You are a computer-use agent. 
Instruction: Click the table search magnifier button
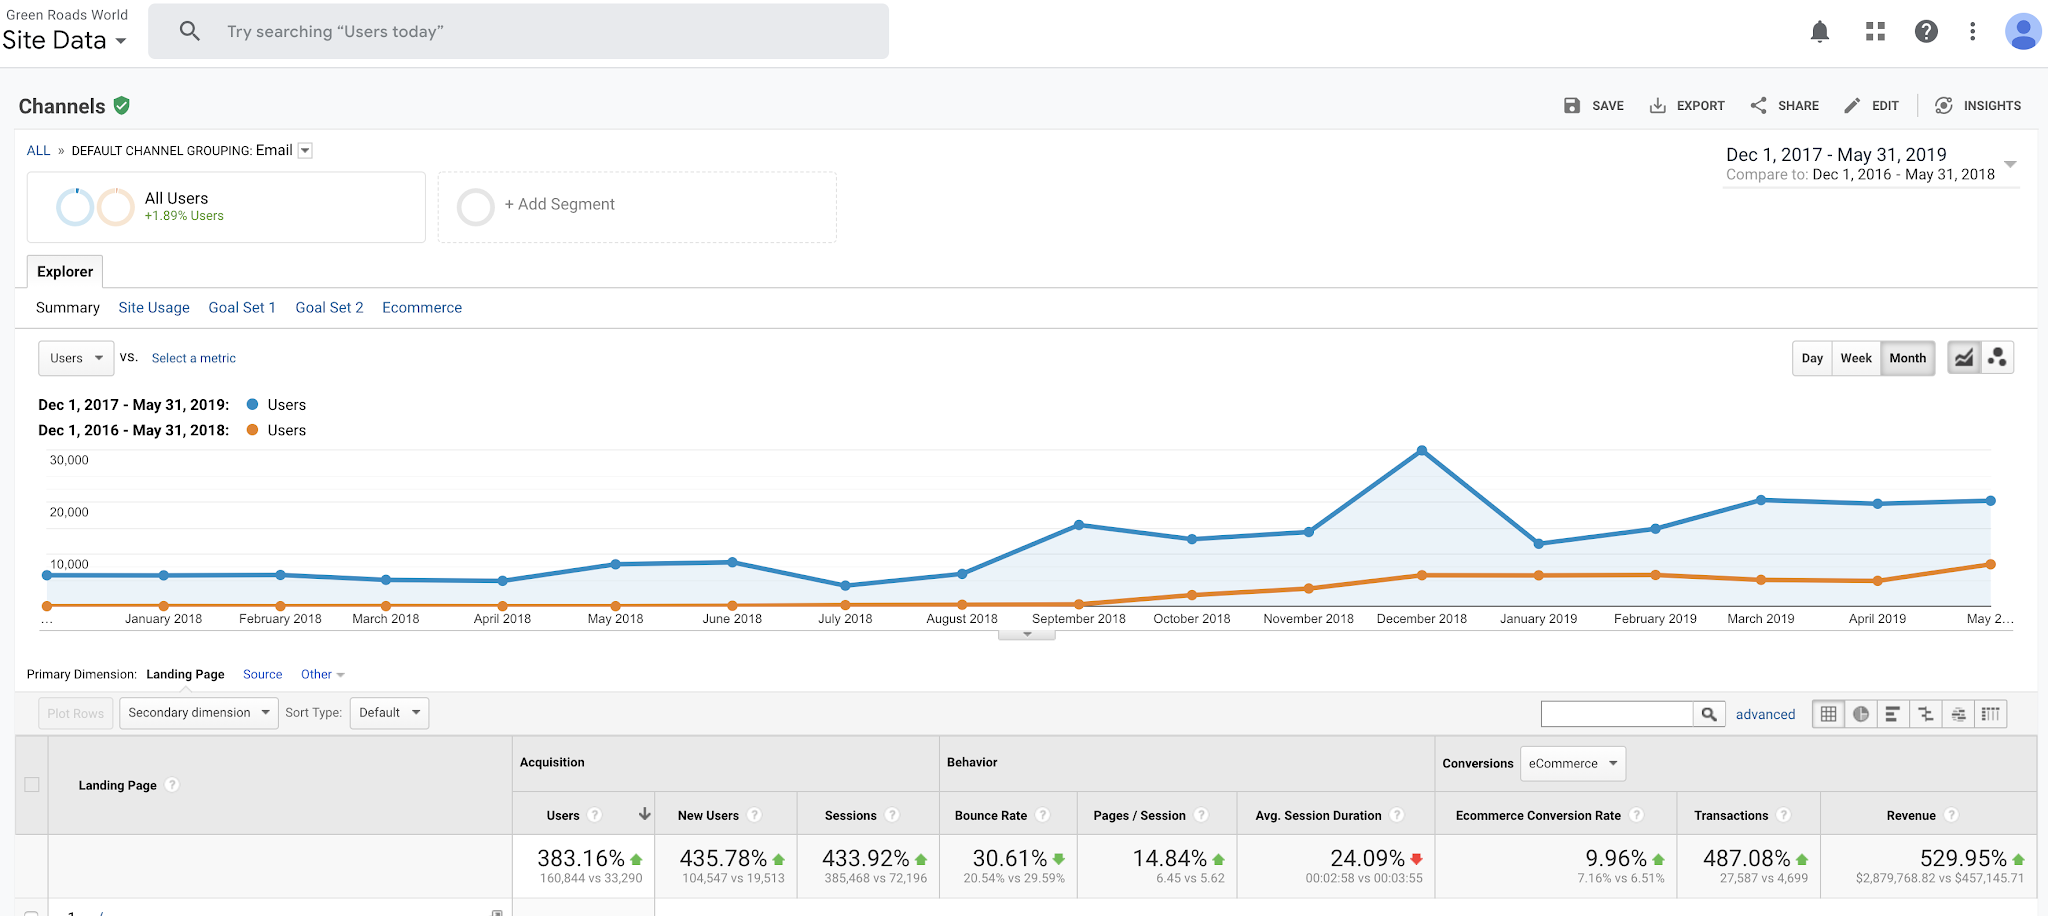pos(1709,714)
